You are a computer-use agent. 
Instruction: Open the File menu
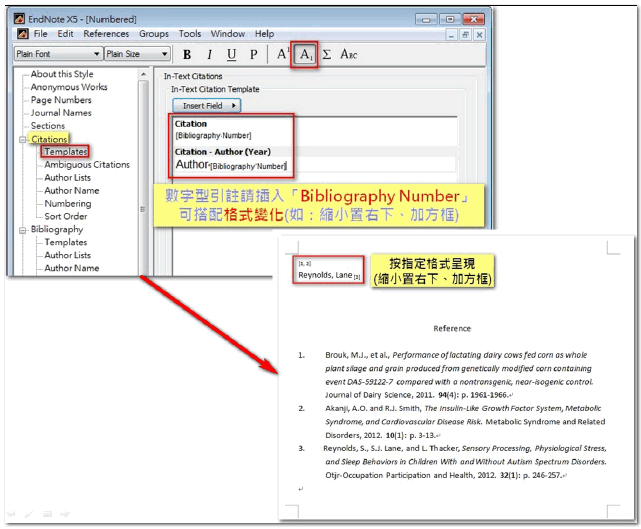point(40,34)
